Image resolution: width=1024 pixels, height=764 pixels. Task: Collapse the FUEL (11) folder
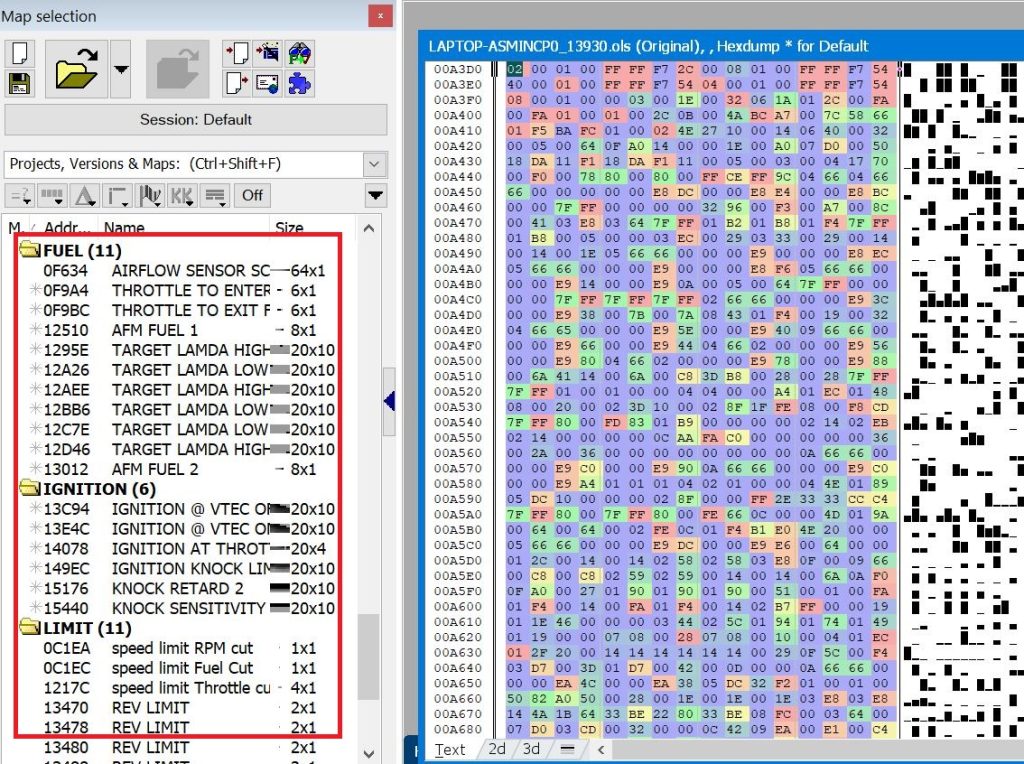click(28, 250)
